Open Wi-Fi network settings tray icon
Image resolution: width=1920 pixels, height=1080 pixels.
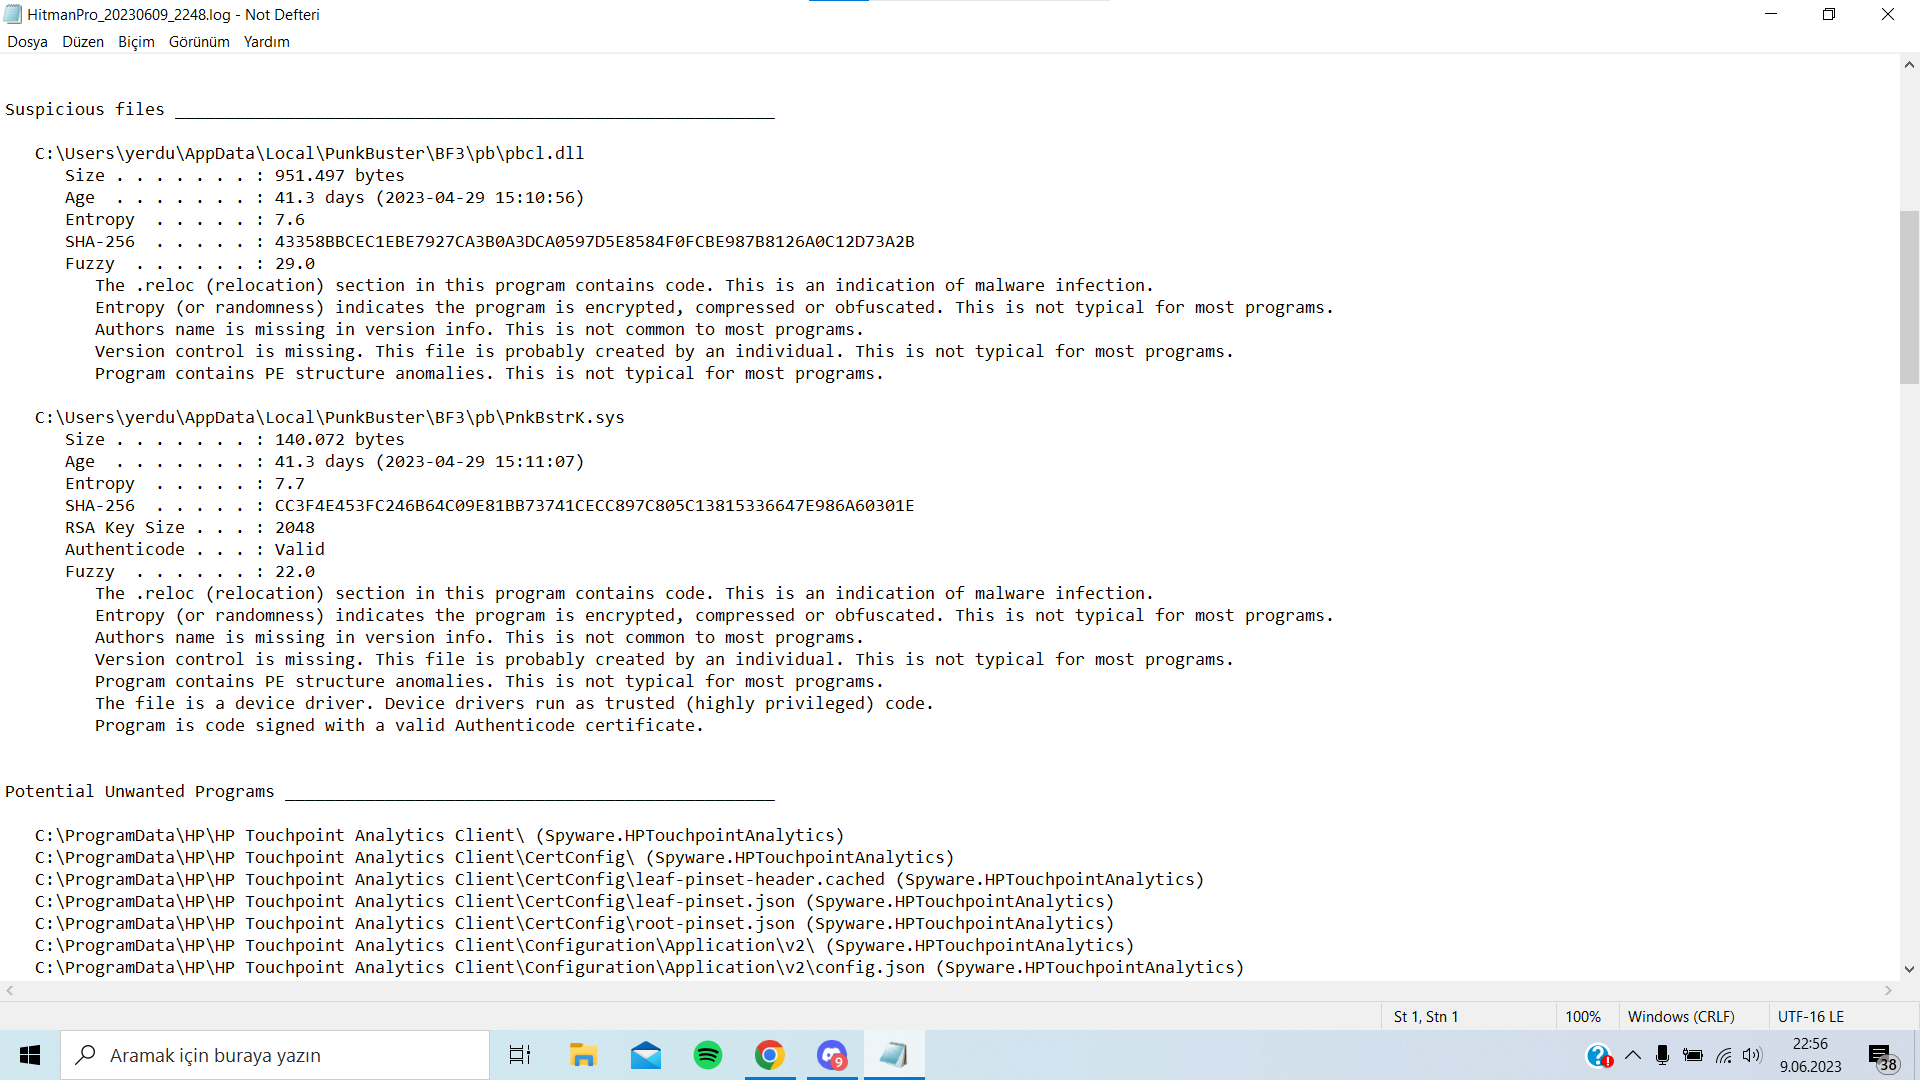pos(1723,1055)
